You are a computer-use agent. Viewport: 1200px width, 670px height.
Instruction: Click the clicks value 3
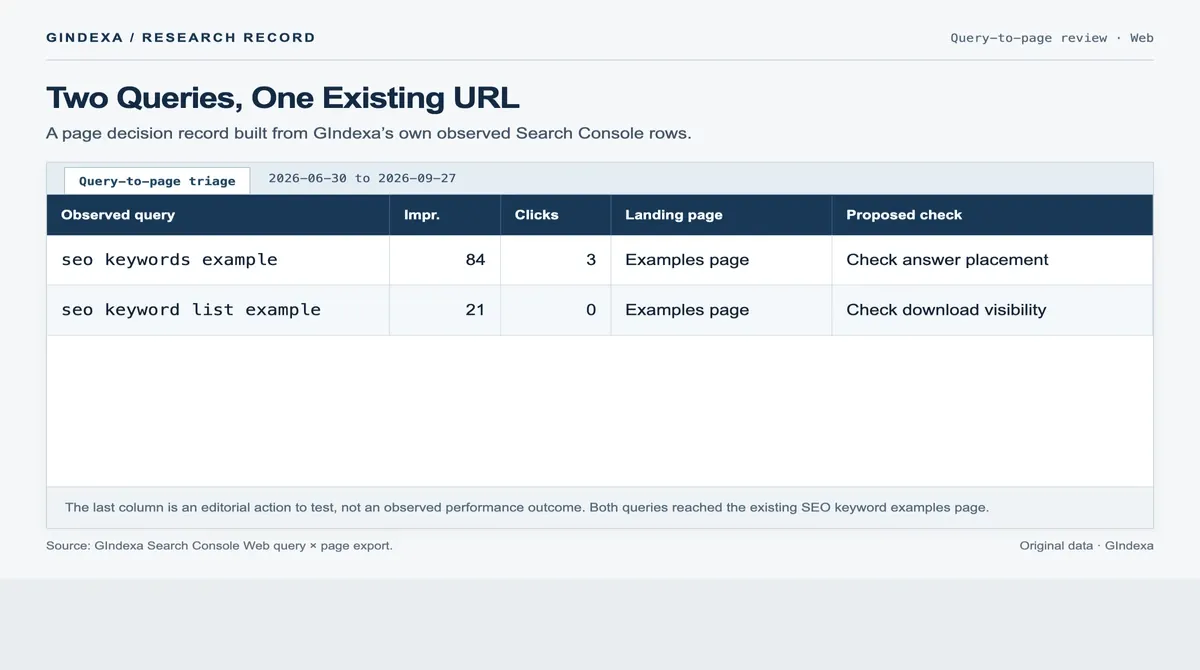(x=591, y=260)
